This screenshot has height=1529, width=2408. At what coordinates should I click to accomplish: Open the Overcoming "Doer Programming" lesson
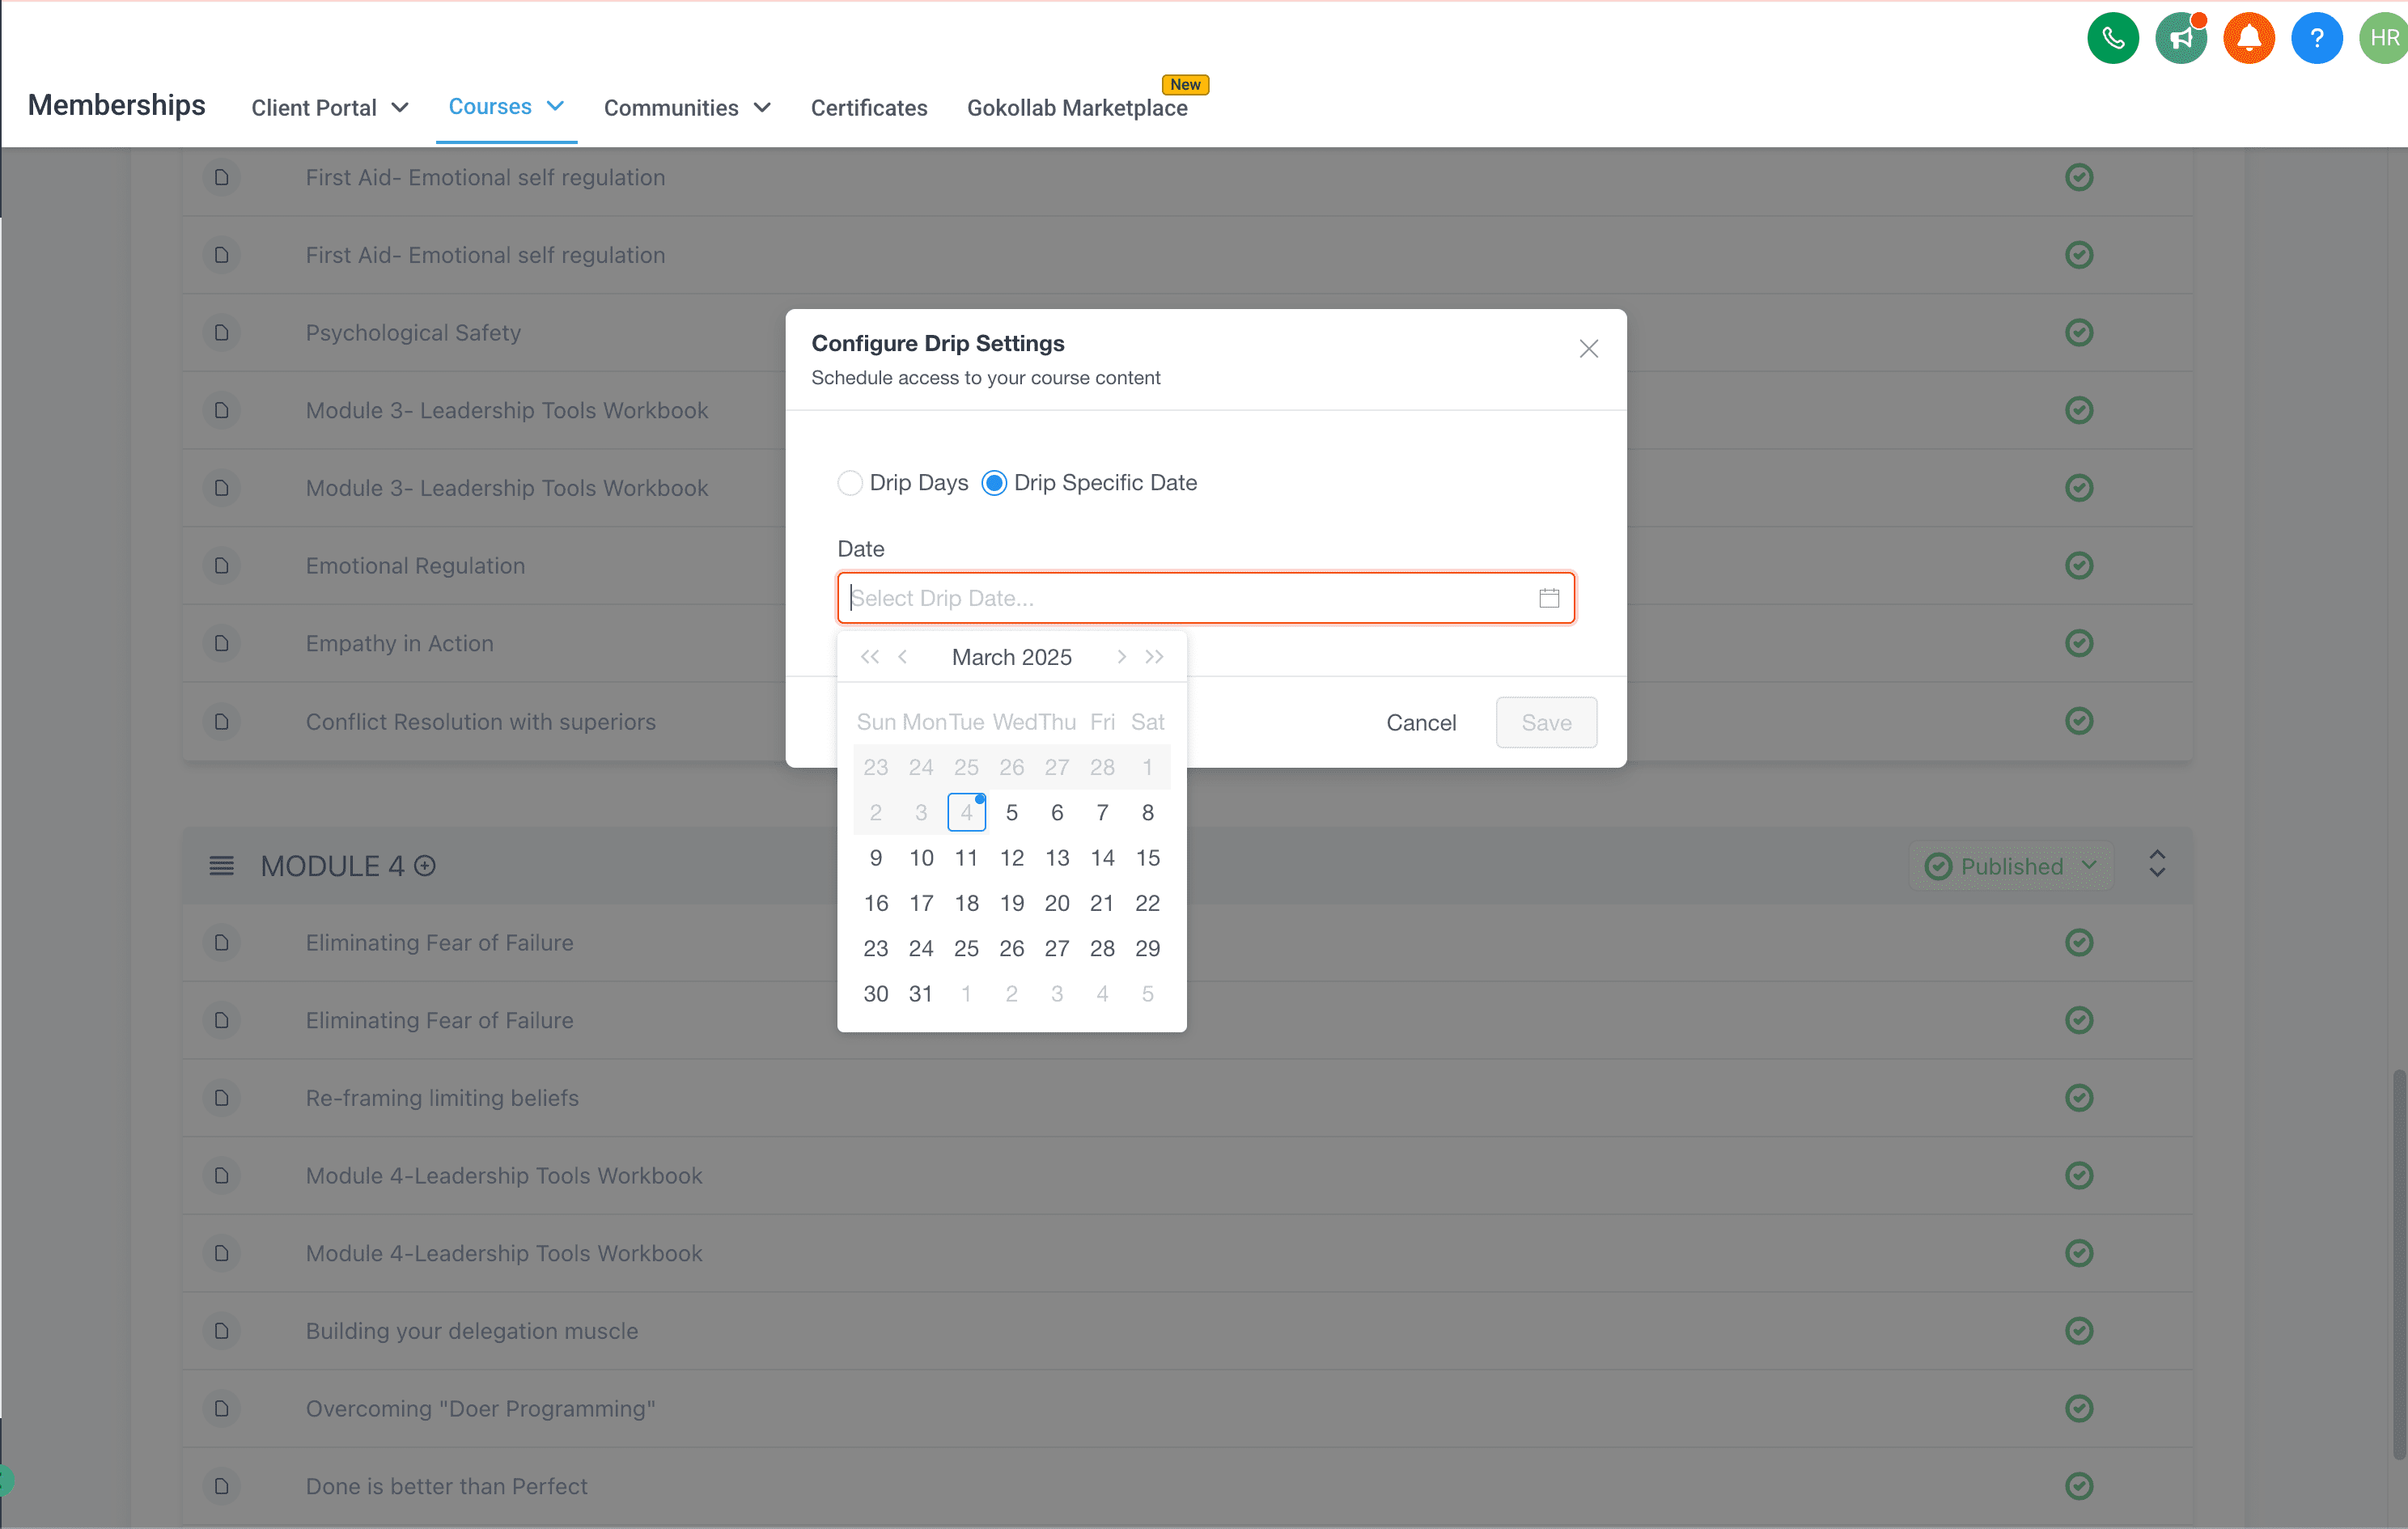click(x=480, y=1408)
